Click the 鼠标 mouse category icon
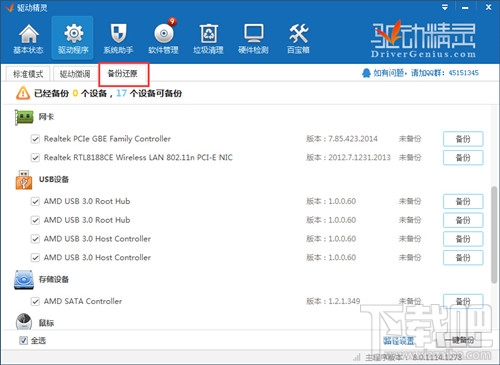This screenshot has width=500, height=365. (x=24, y=321)
